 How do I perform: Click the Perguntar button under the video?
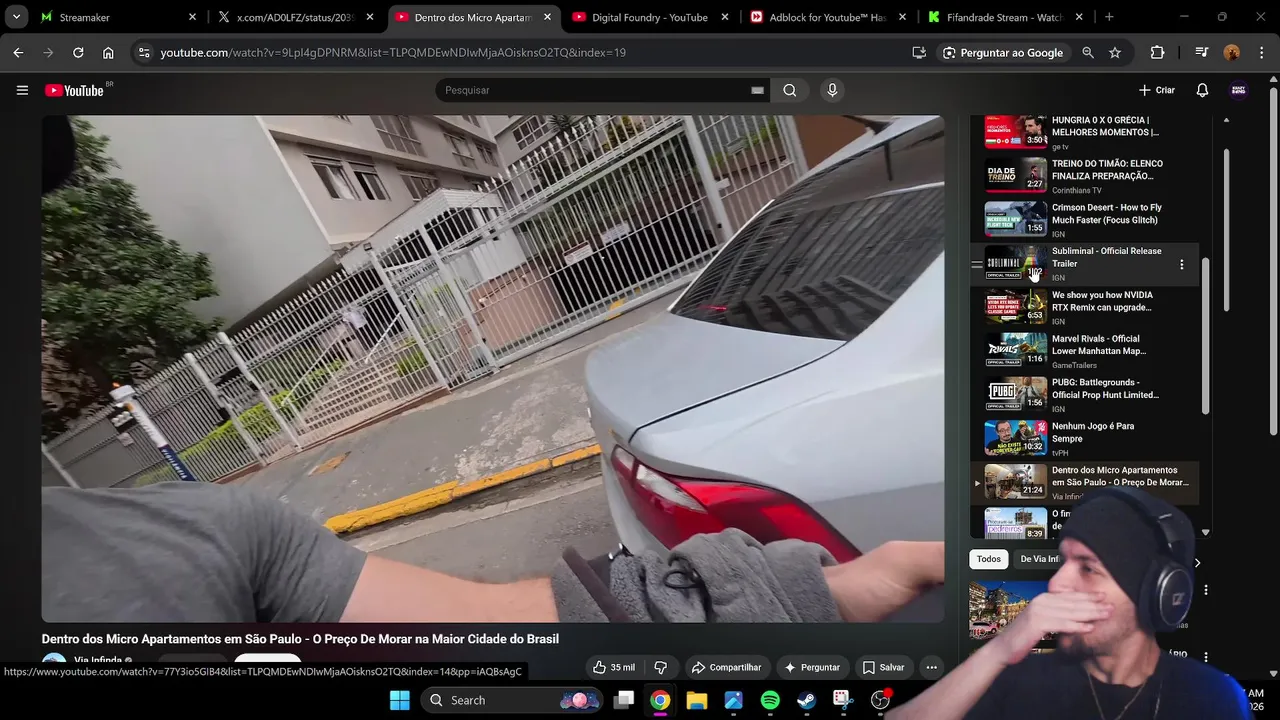point(812,667)
